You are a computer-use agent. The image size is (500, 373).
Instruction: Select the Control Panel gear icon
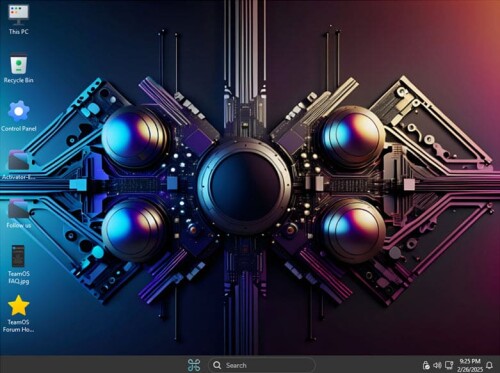19,111
